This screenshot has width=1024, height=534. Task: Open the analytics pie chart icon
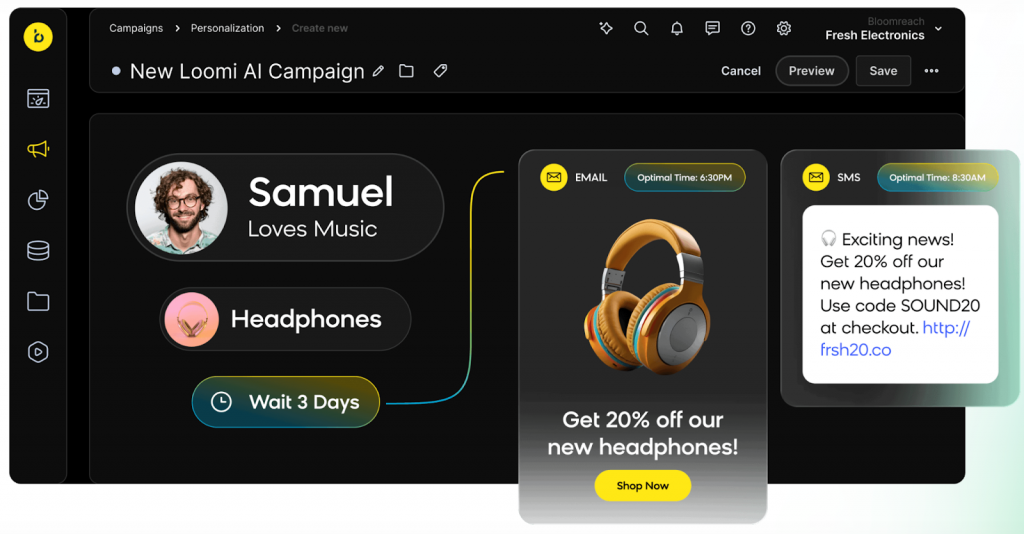(38, 200)
